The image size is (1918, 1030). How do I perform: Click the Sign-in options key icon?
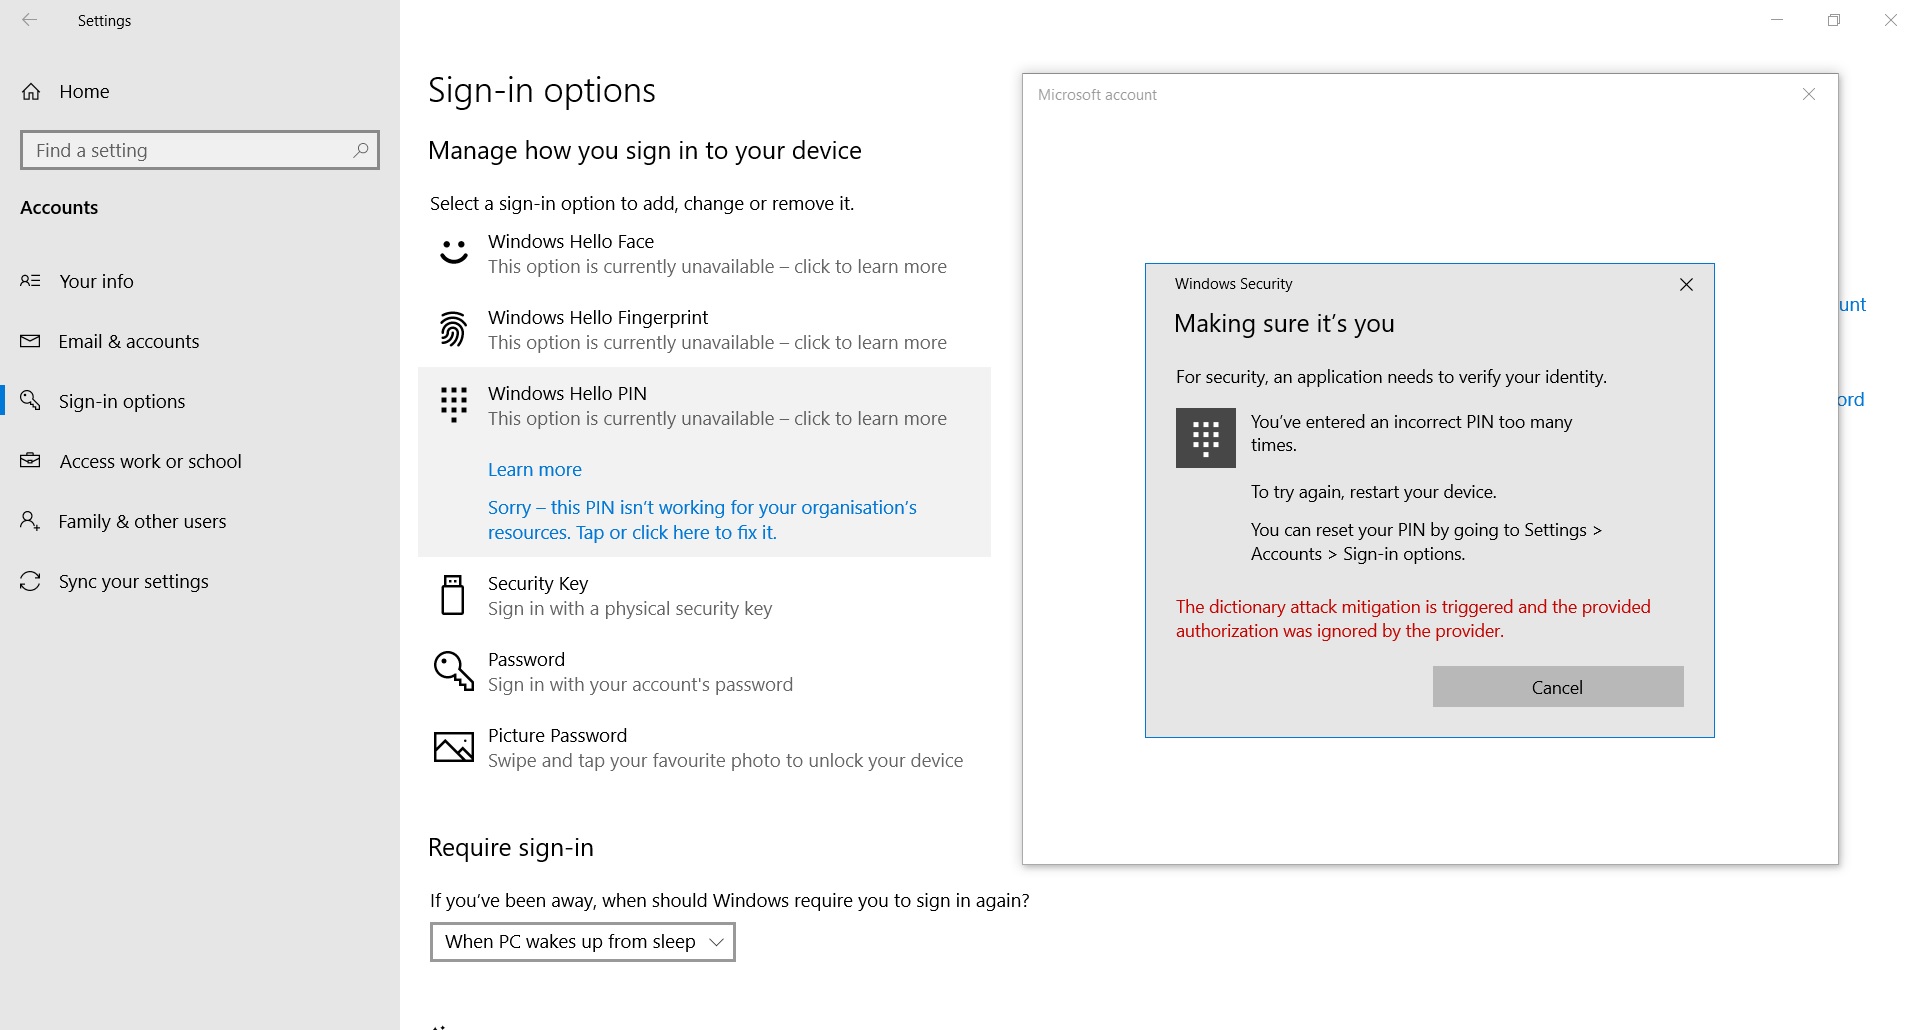(x=31, y=400)
